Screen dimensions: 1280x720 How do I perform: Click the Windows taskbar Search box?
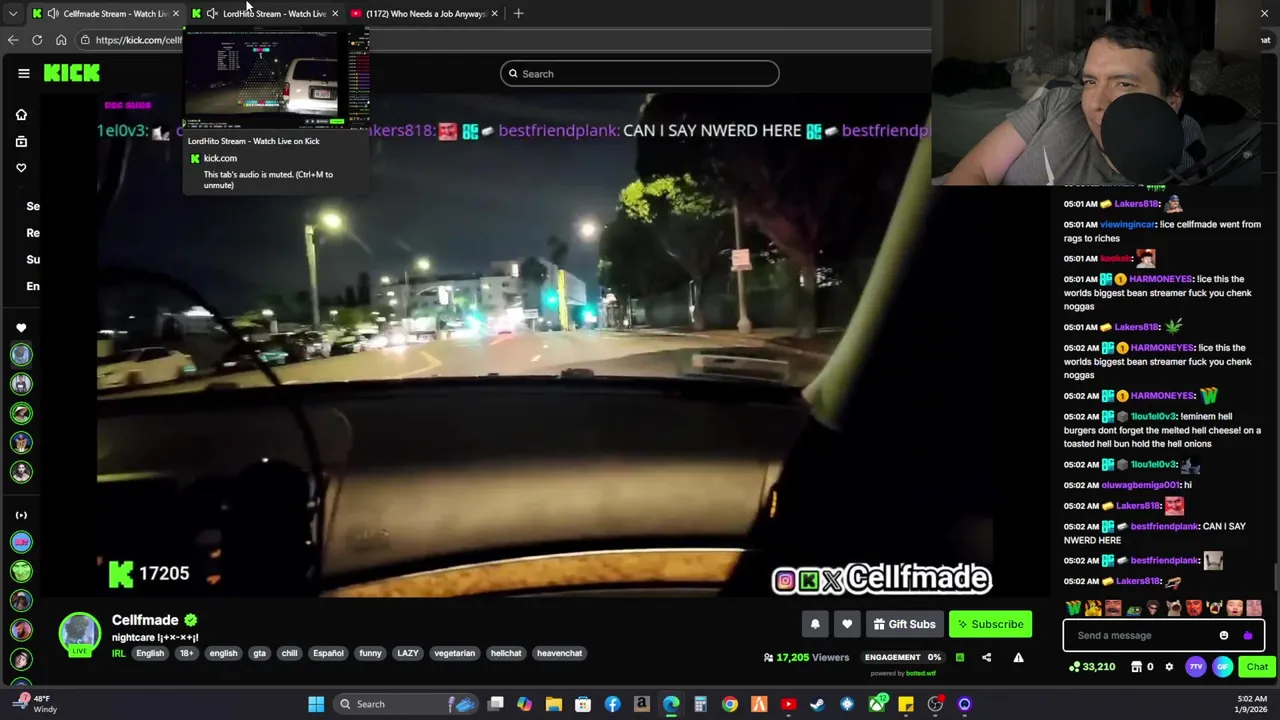[408, 704]
